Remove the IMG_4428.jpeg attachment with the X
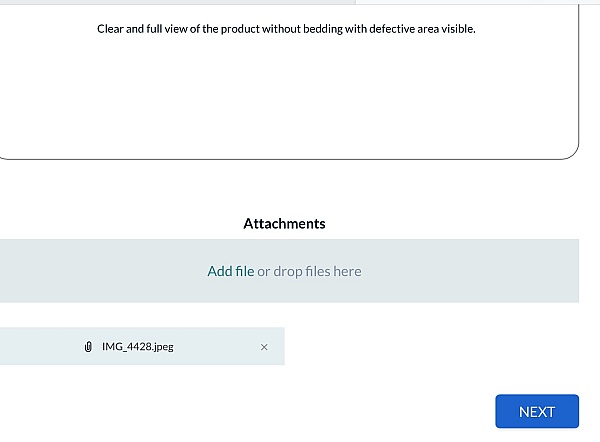Viewport: 600px width, 442px height. 264,347
